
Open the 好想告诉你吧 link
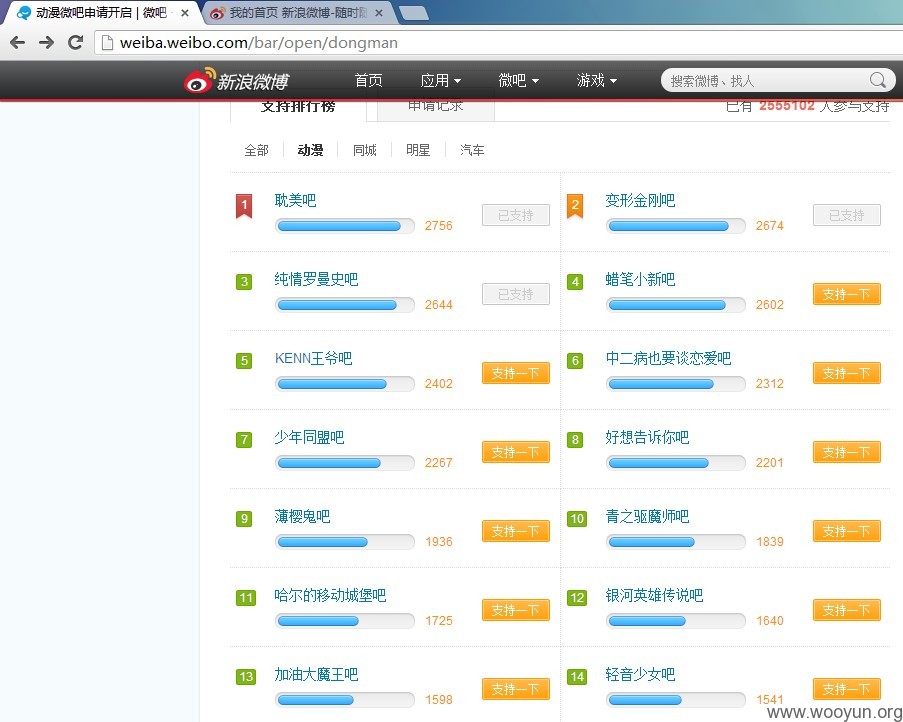pyautogui.click(x=647, y=437)
